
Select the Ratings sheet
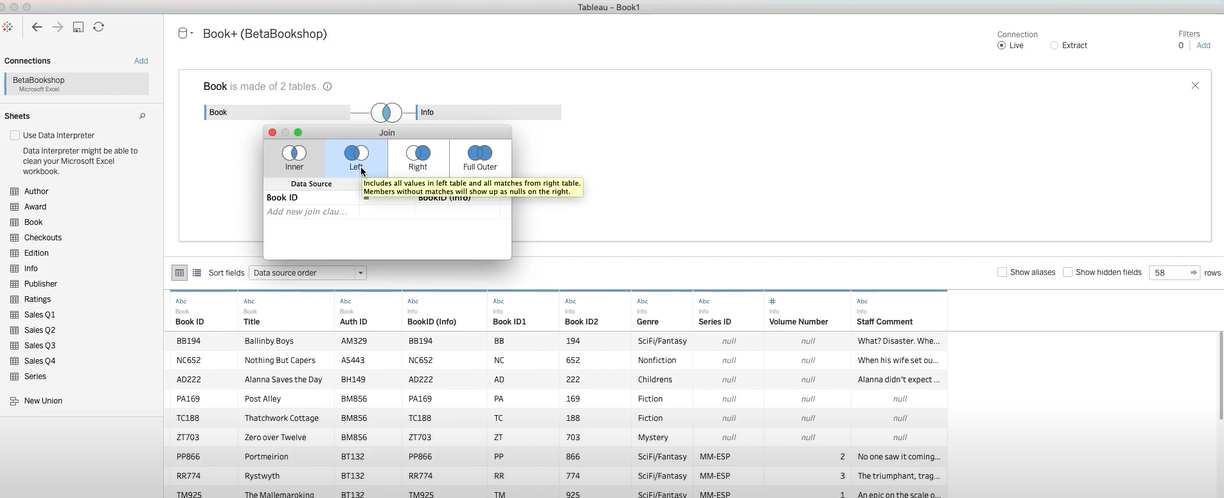tap(38, 299)
